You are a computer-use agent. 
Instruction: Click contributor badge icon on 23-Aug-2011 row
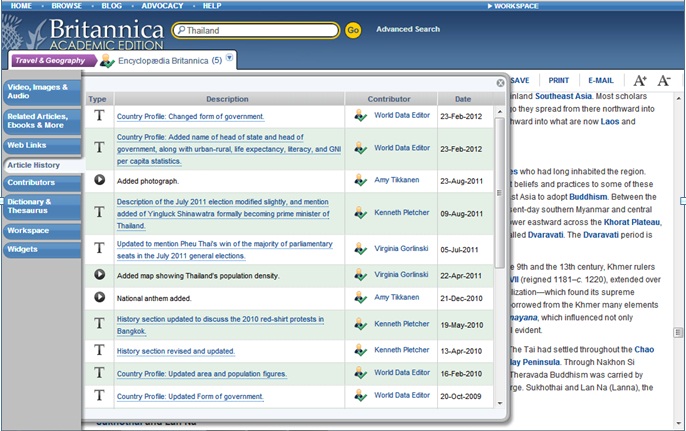(360, 180)
